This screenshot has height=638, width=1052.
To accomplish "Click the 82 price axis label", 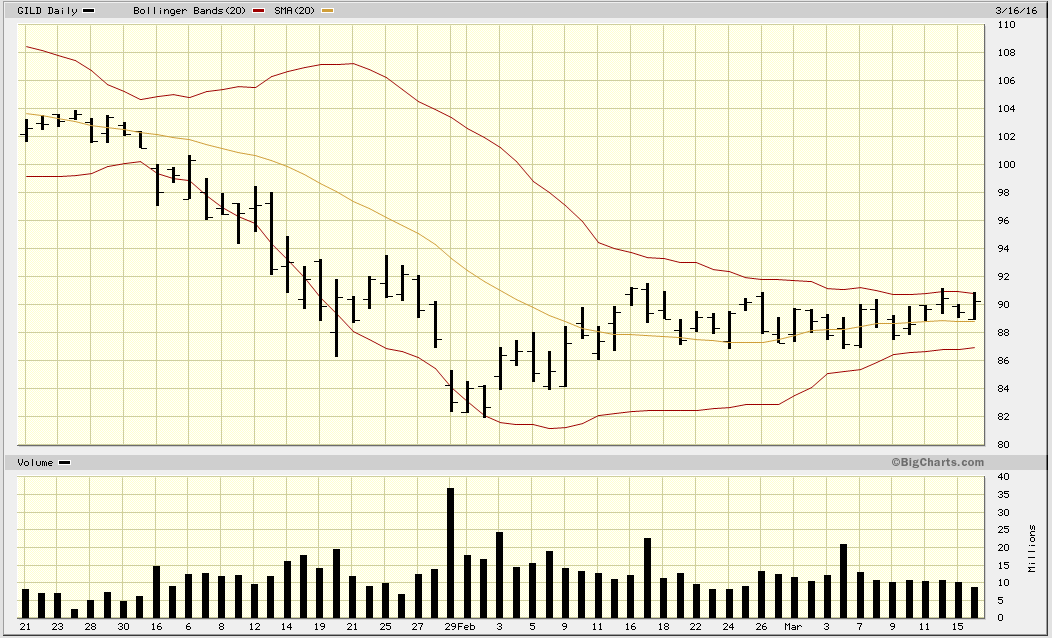I will (x=1004, y=417).
